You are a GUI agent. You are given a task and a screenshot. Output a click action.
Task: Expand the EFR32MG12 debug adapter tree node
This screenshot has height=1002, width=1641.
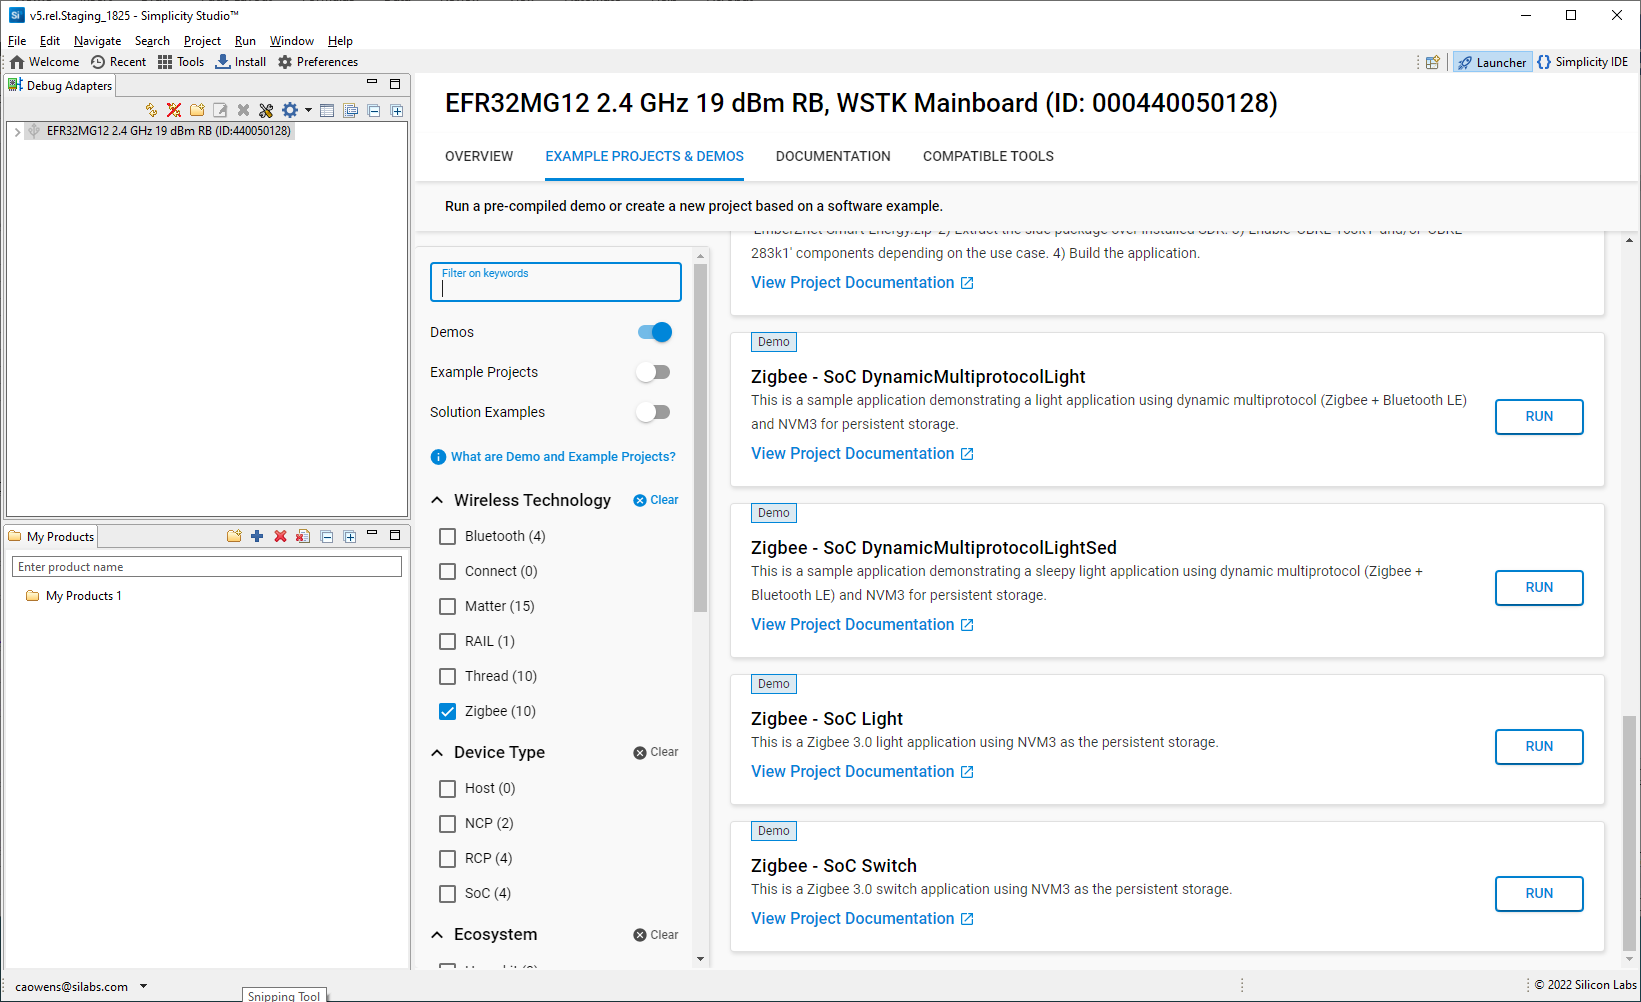point(17,131)
